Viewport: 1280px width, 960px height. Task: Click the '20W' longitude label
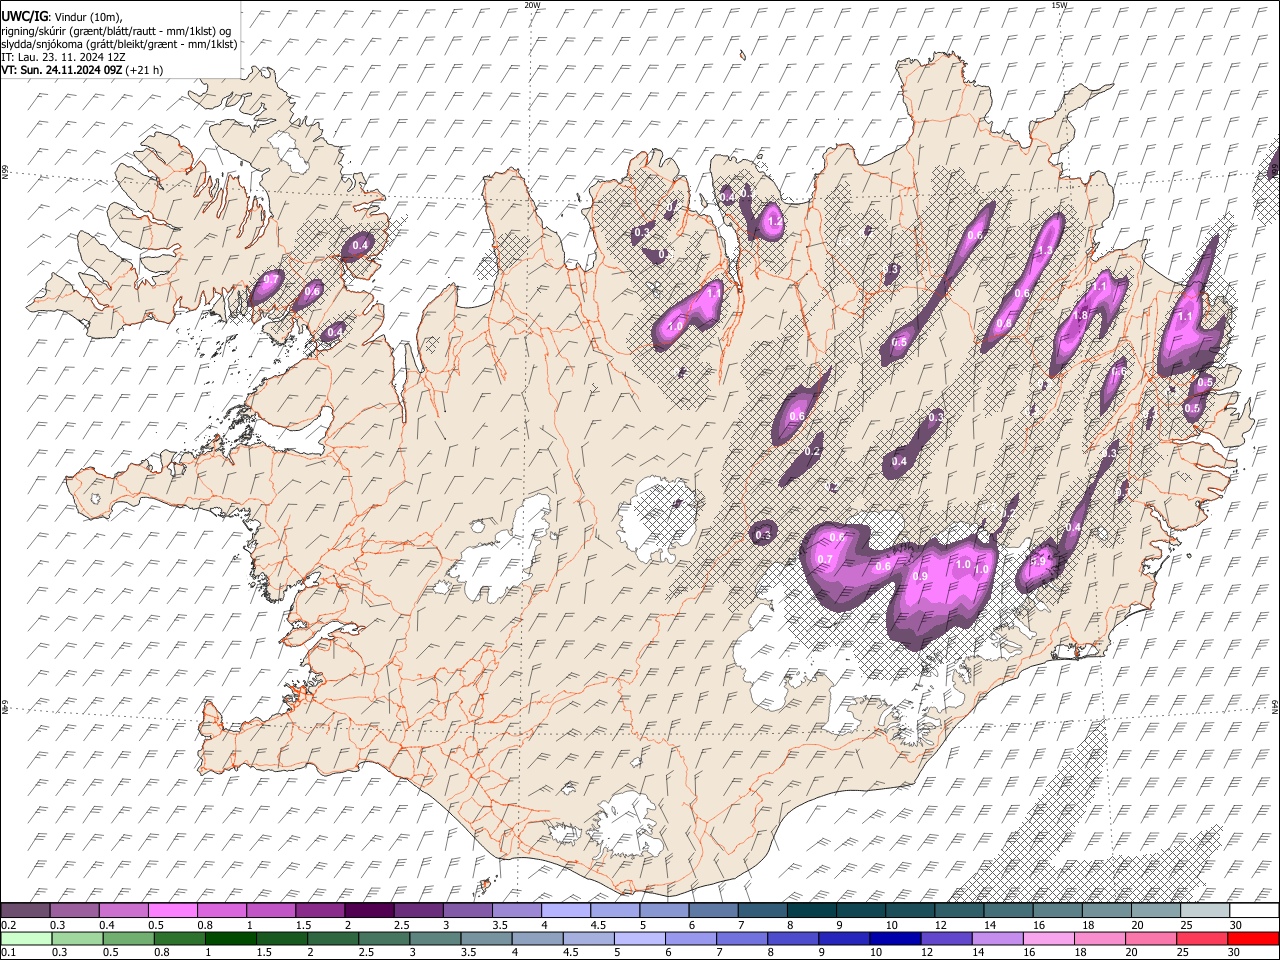532,5
